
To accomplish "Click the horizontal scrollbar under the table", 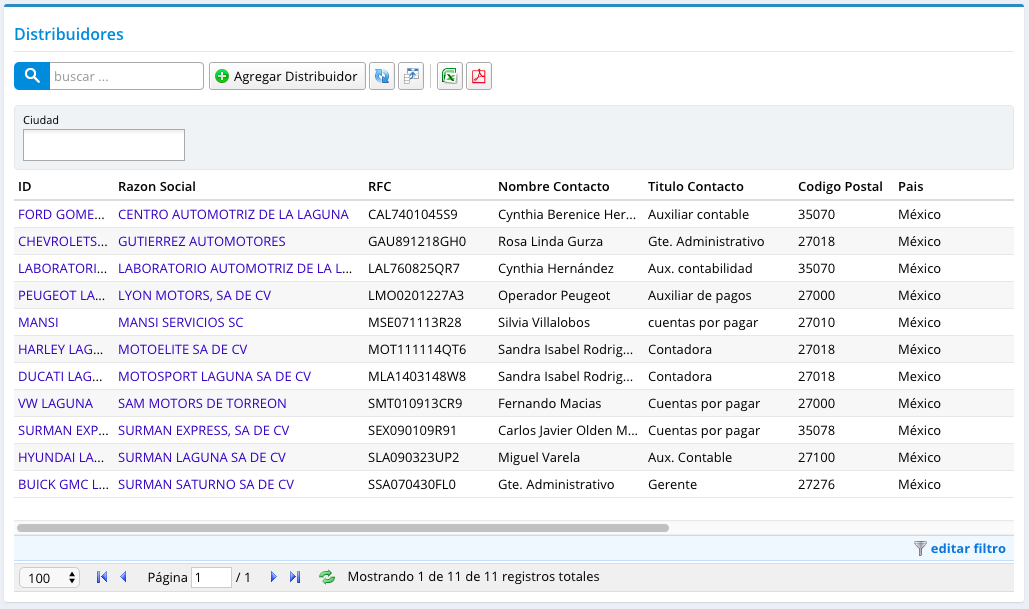I will point(343,528).
